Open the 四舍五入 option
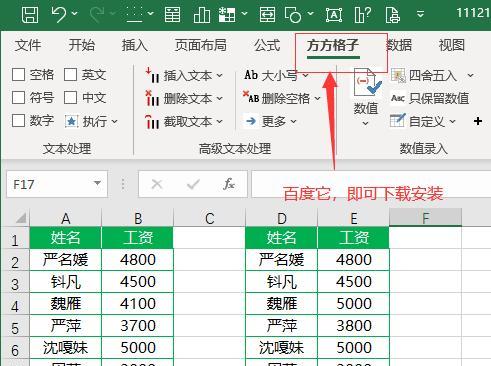The image size is (491, 366). point(432,76)
